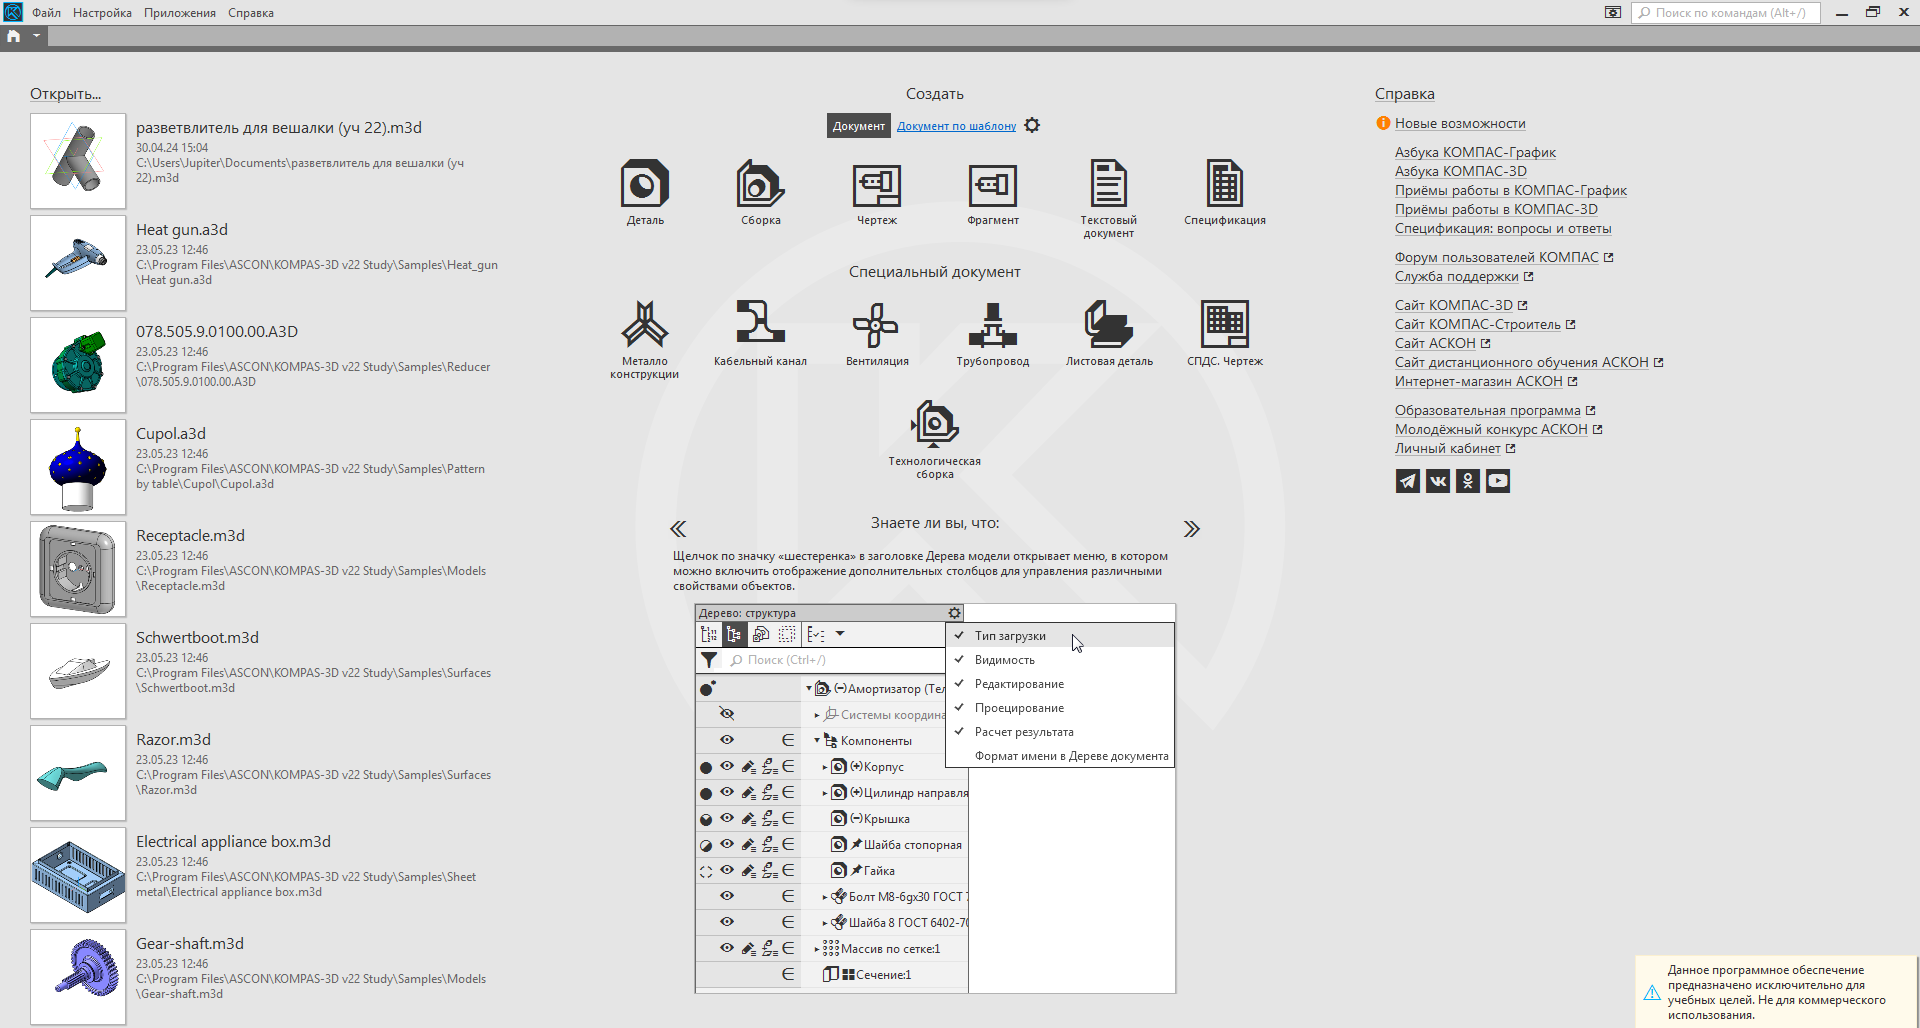
Task: Open the Справка menu
Action: [251, 13]
